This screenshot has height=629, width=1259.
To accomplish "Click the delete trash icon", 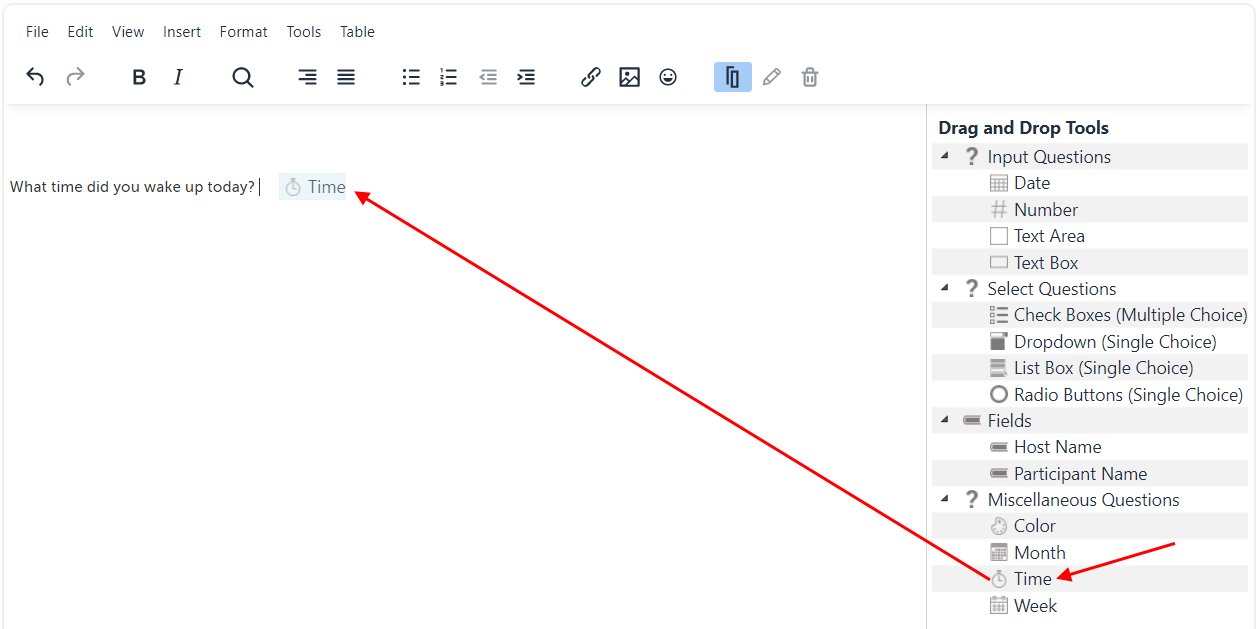I will tap(809, 77).
